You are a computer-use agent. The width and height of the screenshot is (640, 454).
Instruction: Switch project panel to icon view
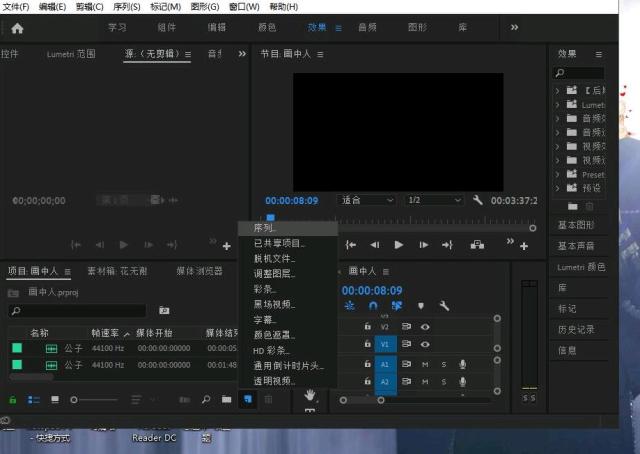click(55, 399)
